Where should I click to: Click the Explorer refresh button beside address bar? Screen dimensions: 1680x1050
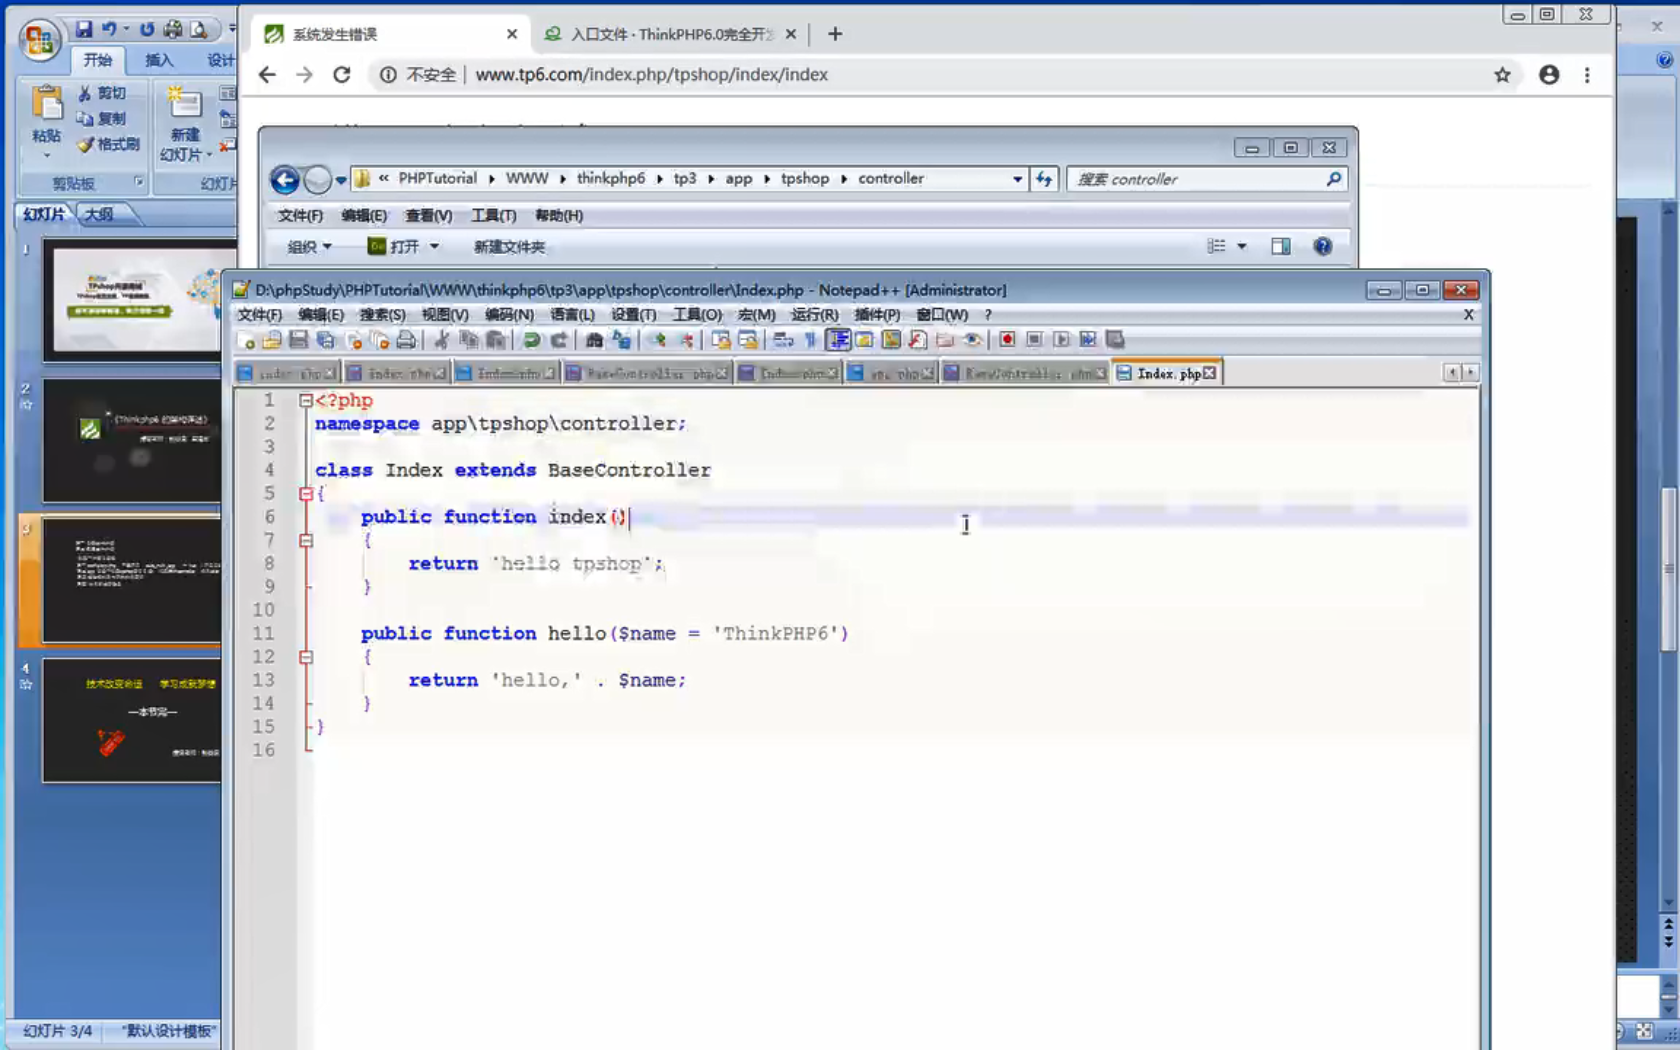tap(1044, 179)
